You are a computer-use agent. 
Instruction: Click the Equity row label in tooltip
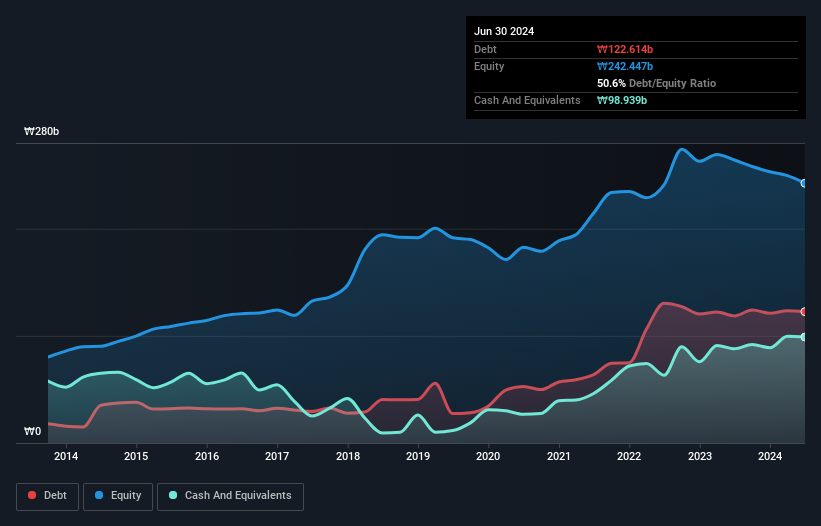[x=489, y=66]
